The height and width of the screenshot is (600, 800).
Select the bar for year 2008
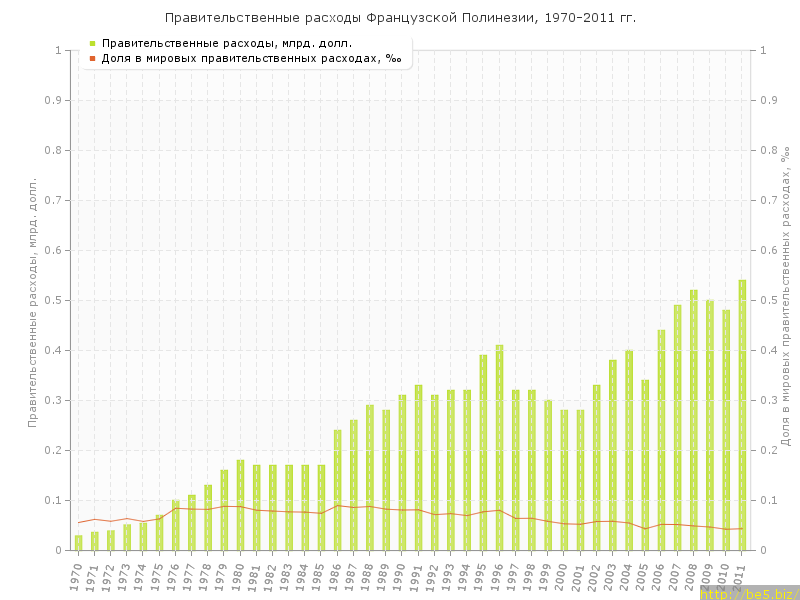click(693, 420)
